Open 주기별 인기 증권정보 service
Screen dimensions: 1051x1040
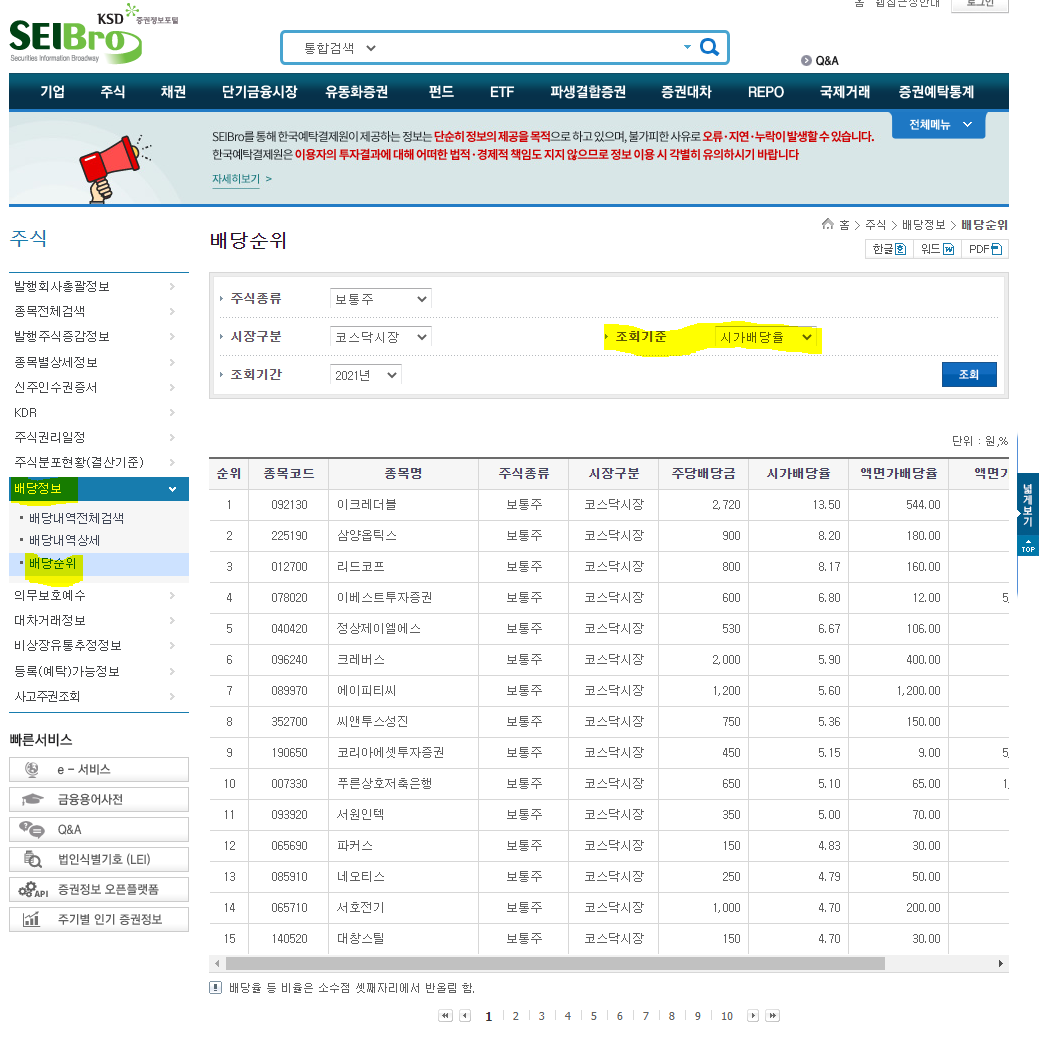coord(99,919)
